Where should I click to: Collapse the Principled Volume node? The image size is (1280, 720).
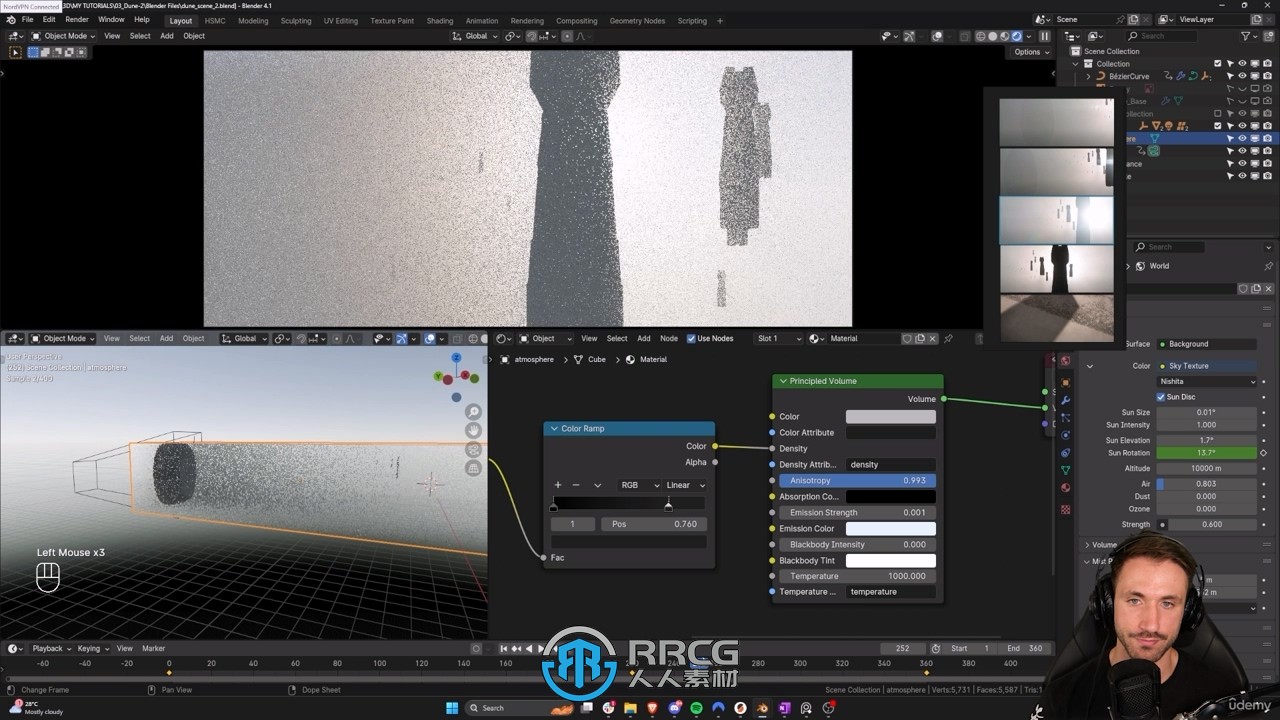point(783,381)
